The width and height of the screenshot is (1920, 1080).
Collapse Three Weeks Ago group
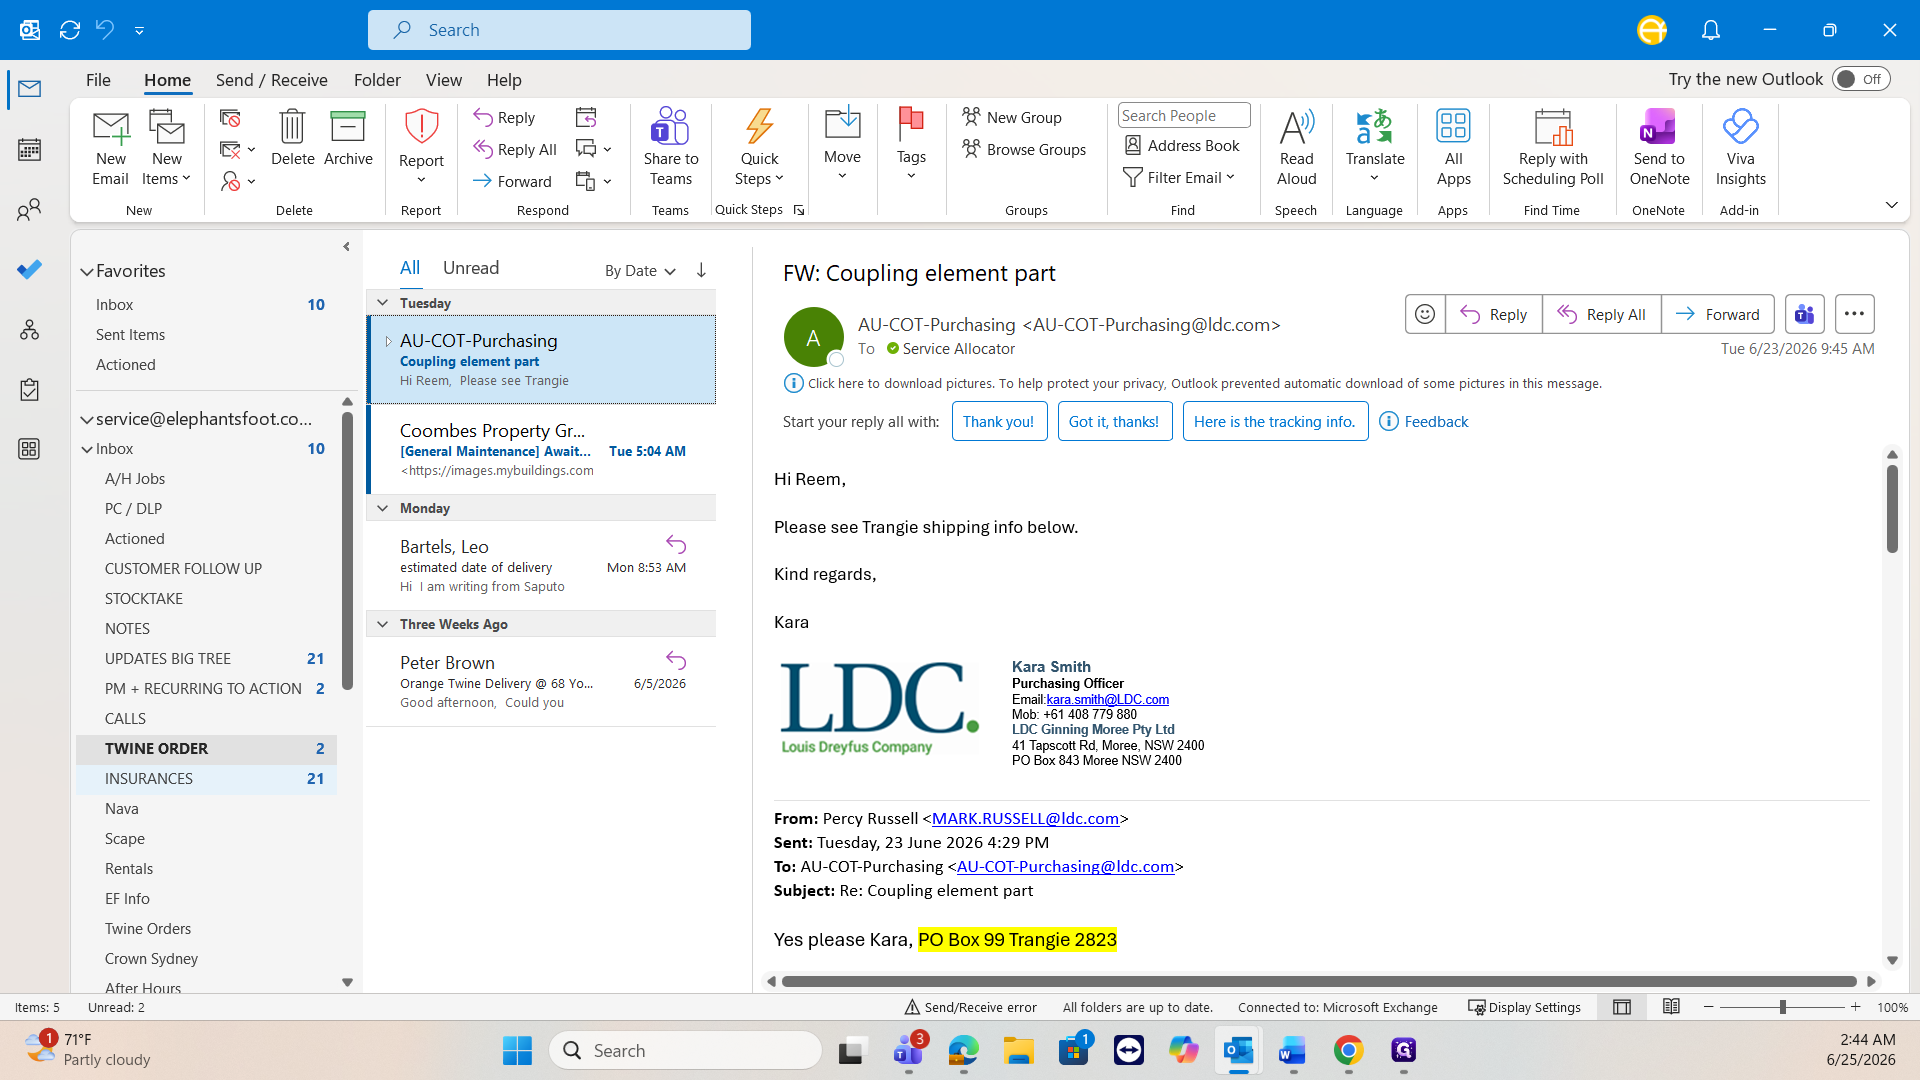(x=382, y=624)
